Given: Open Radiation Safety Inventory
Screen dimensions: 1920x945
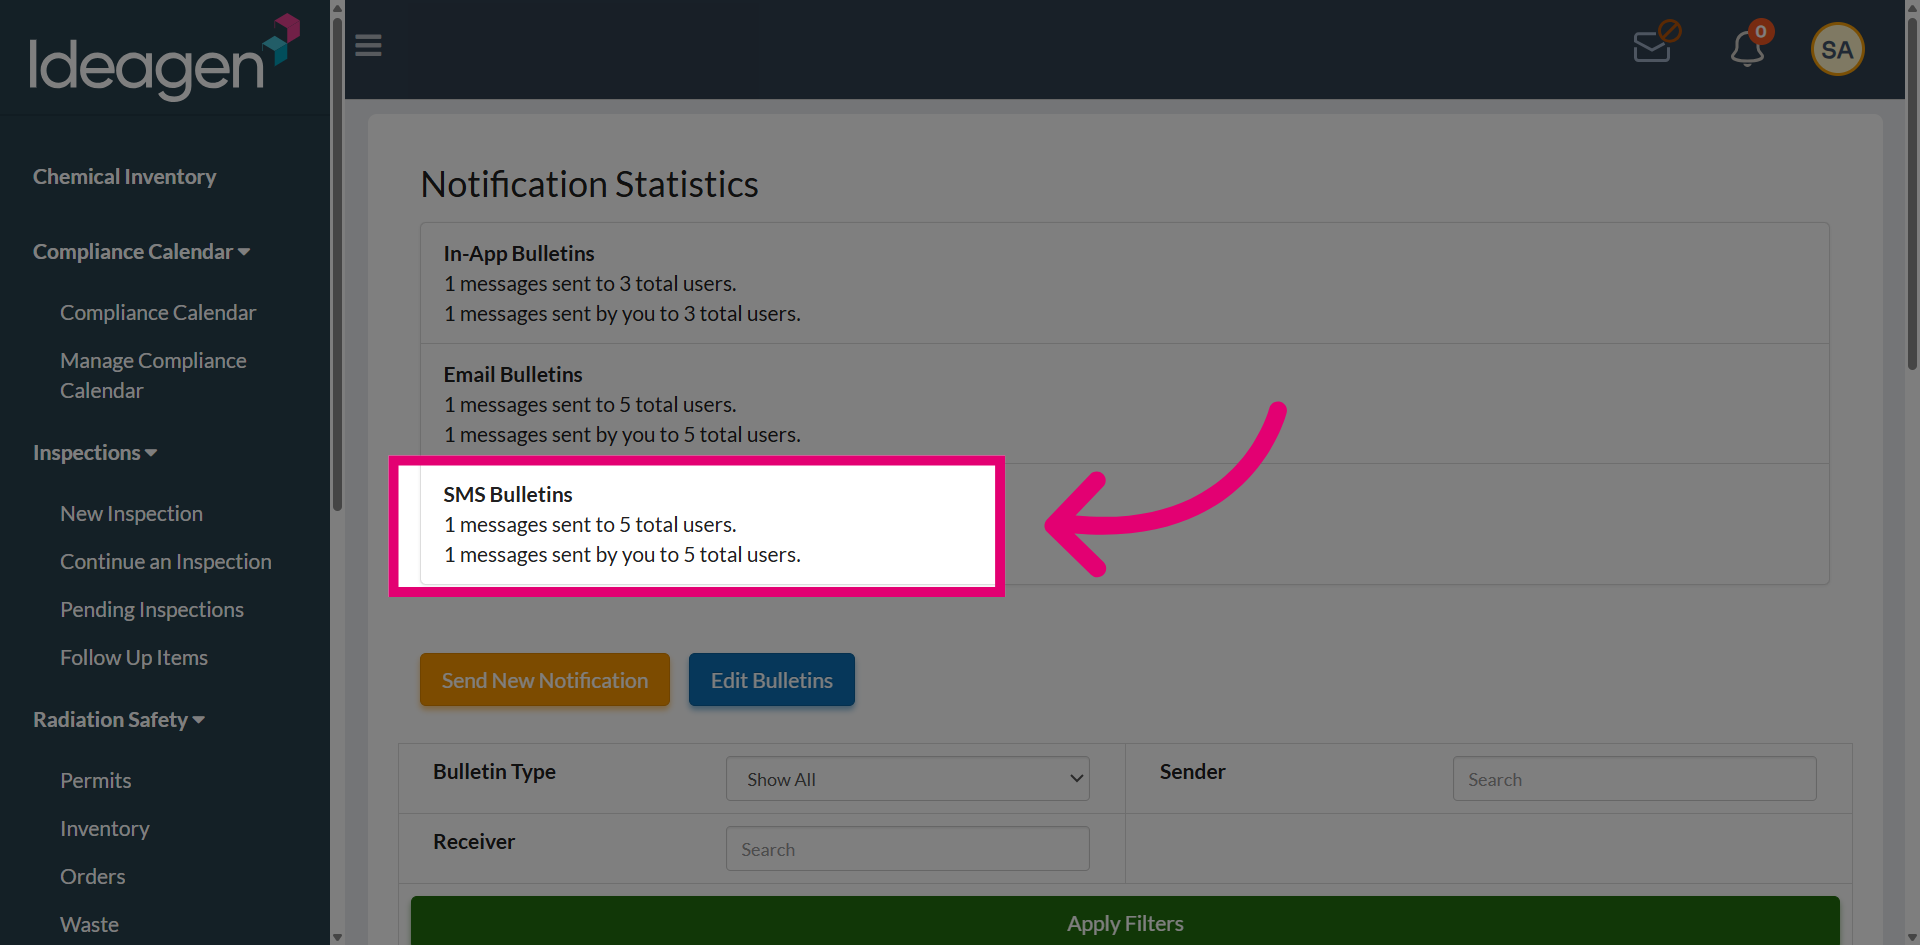Looking at the screenshot, I should [105, 829].
